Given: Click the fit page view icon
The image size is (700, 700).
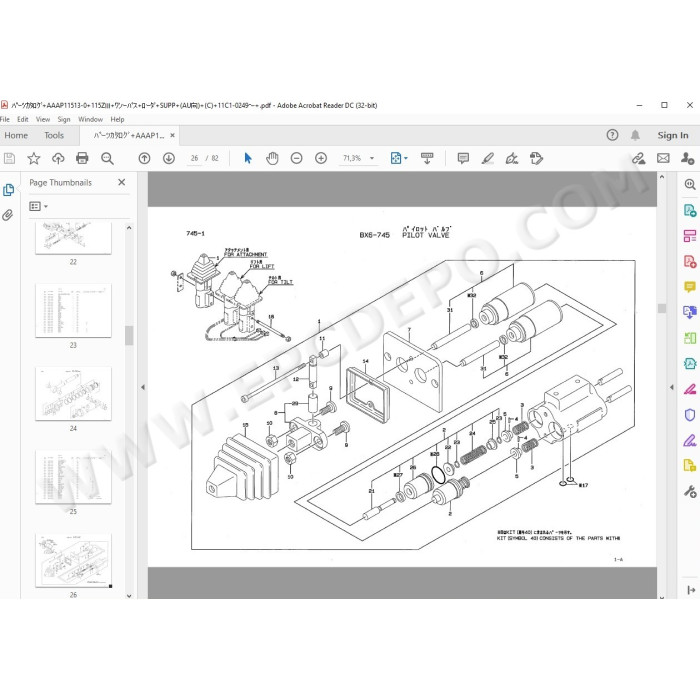Looking at the screenshot, I should (396, 158).
